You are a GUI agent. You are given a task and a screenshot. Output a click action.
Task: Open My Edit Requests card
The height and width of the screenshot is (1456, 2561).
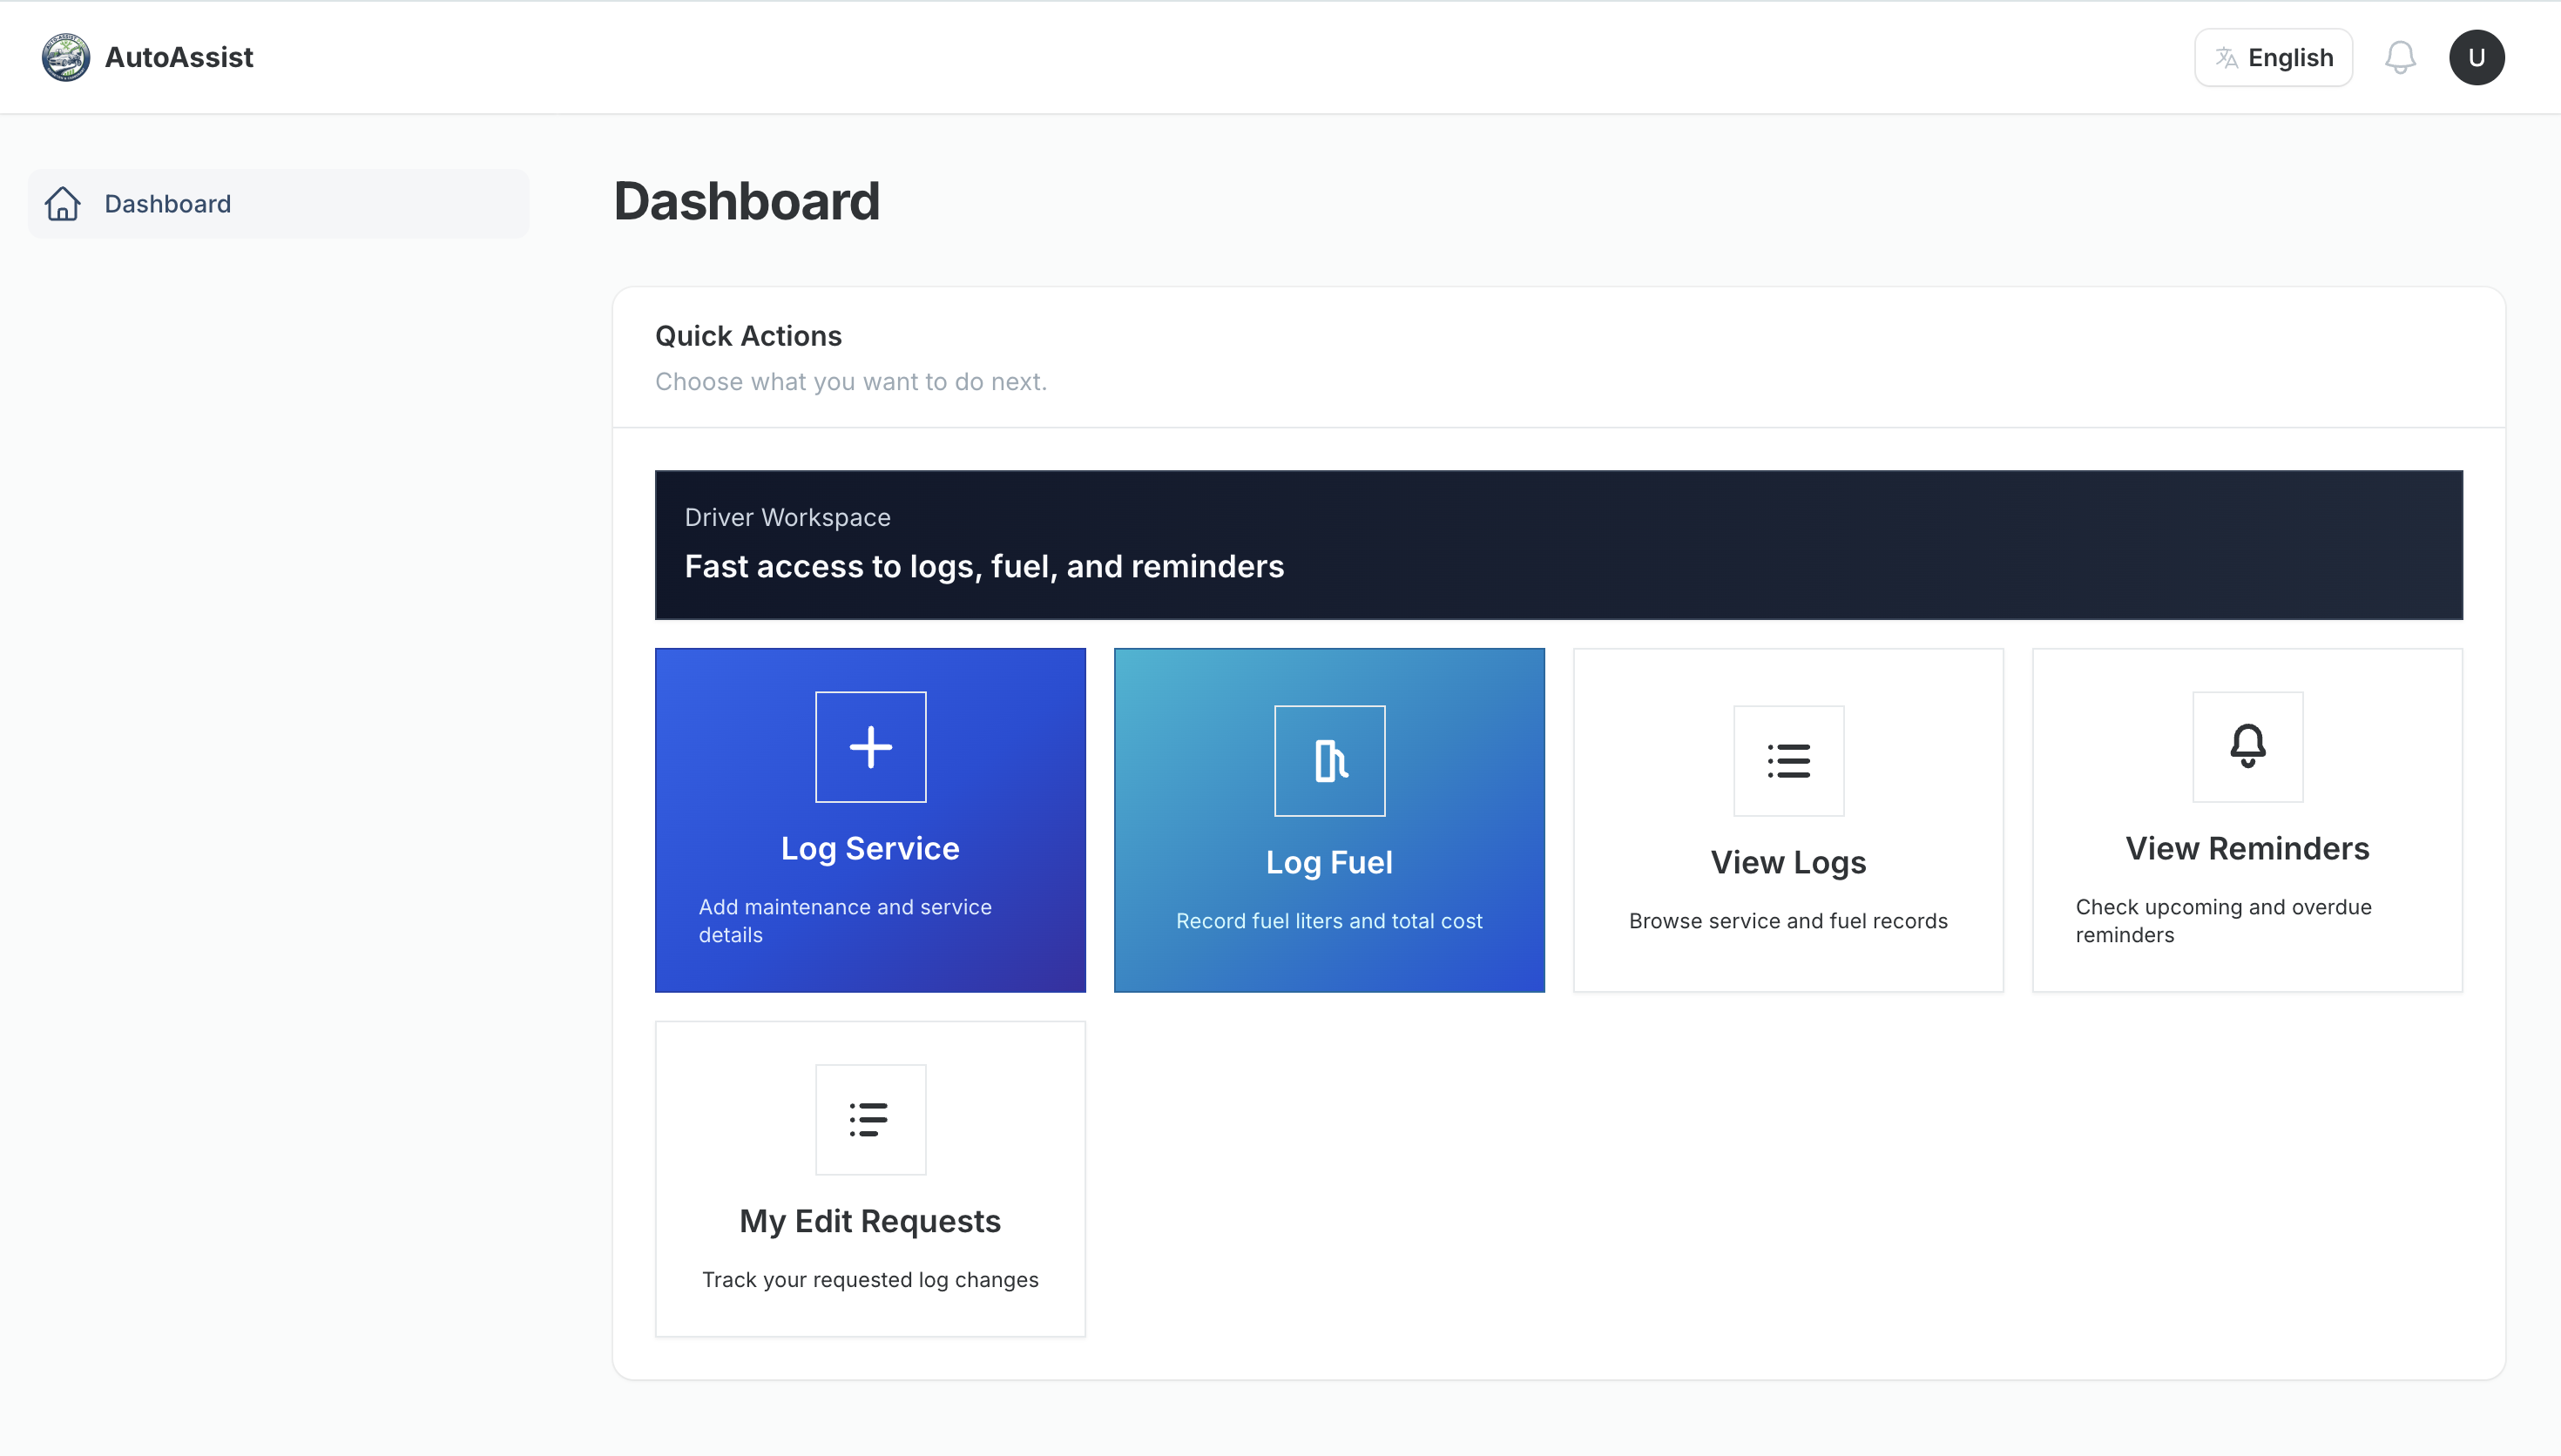tap(869, 1178)
